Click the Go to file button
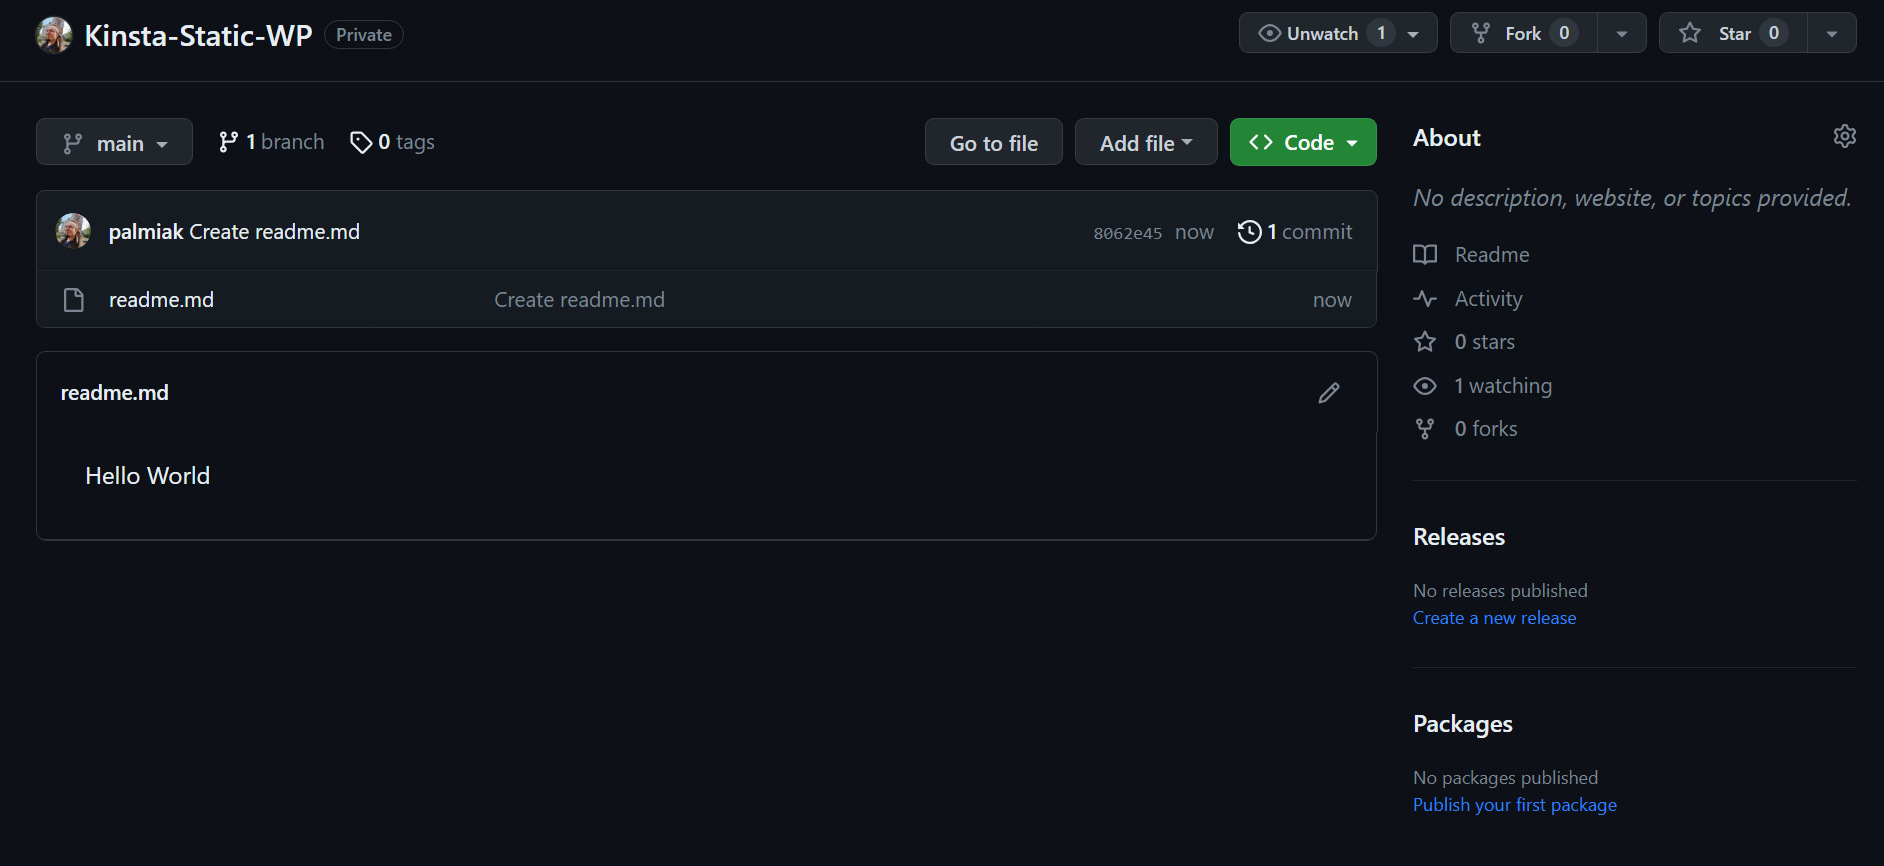1884x866 pixels. click(x=993, y=141)
